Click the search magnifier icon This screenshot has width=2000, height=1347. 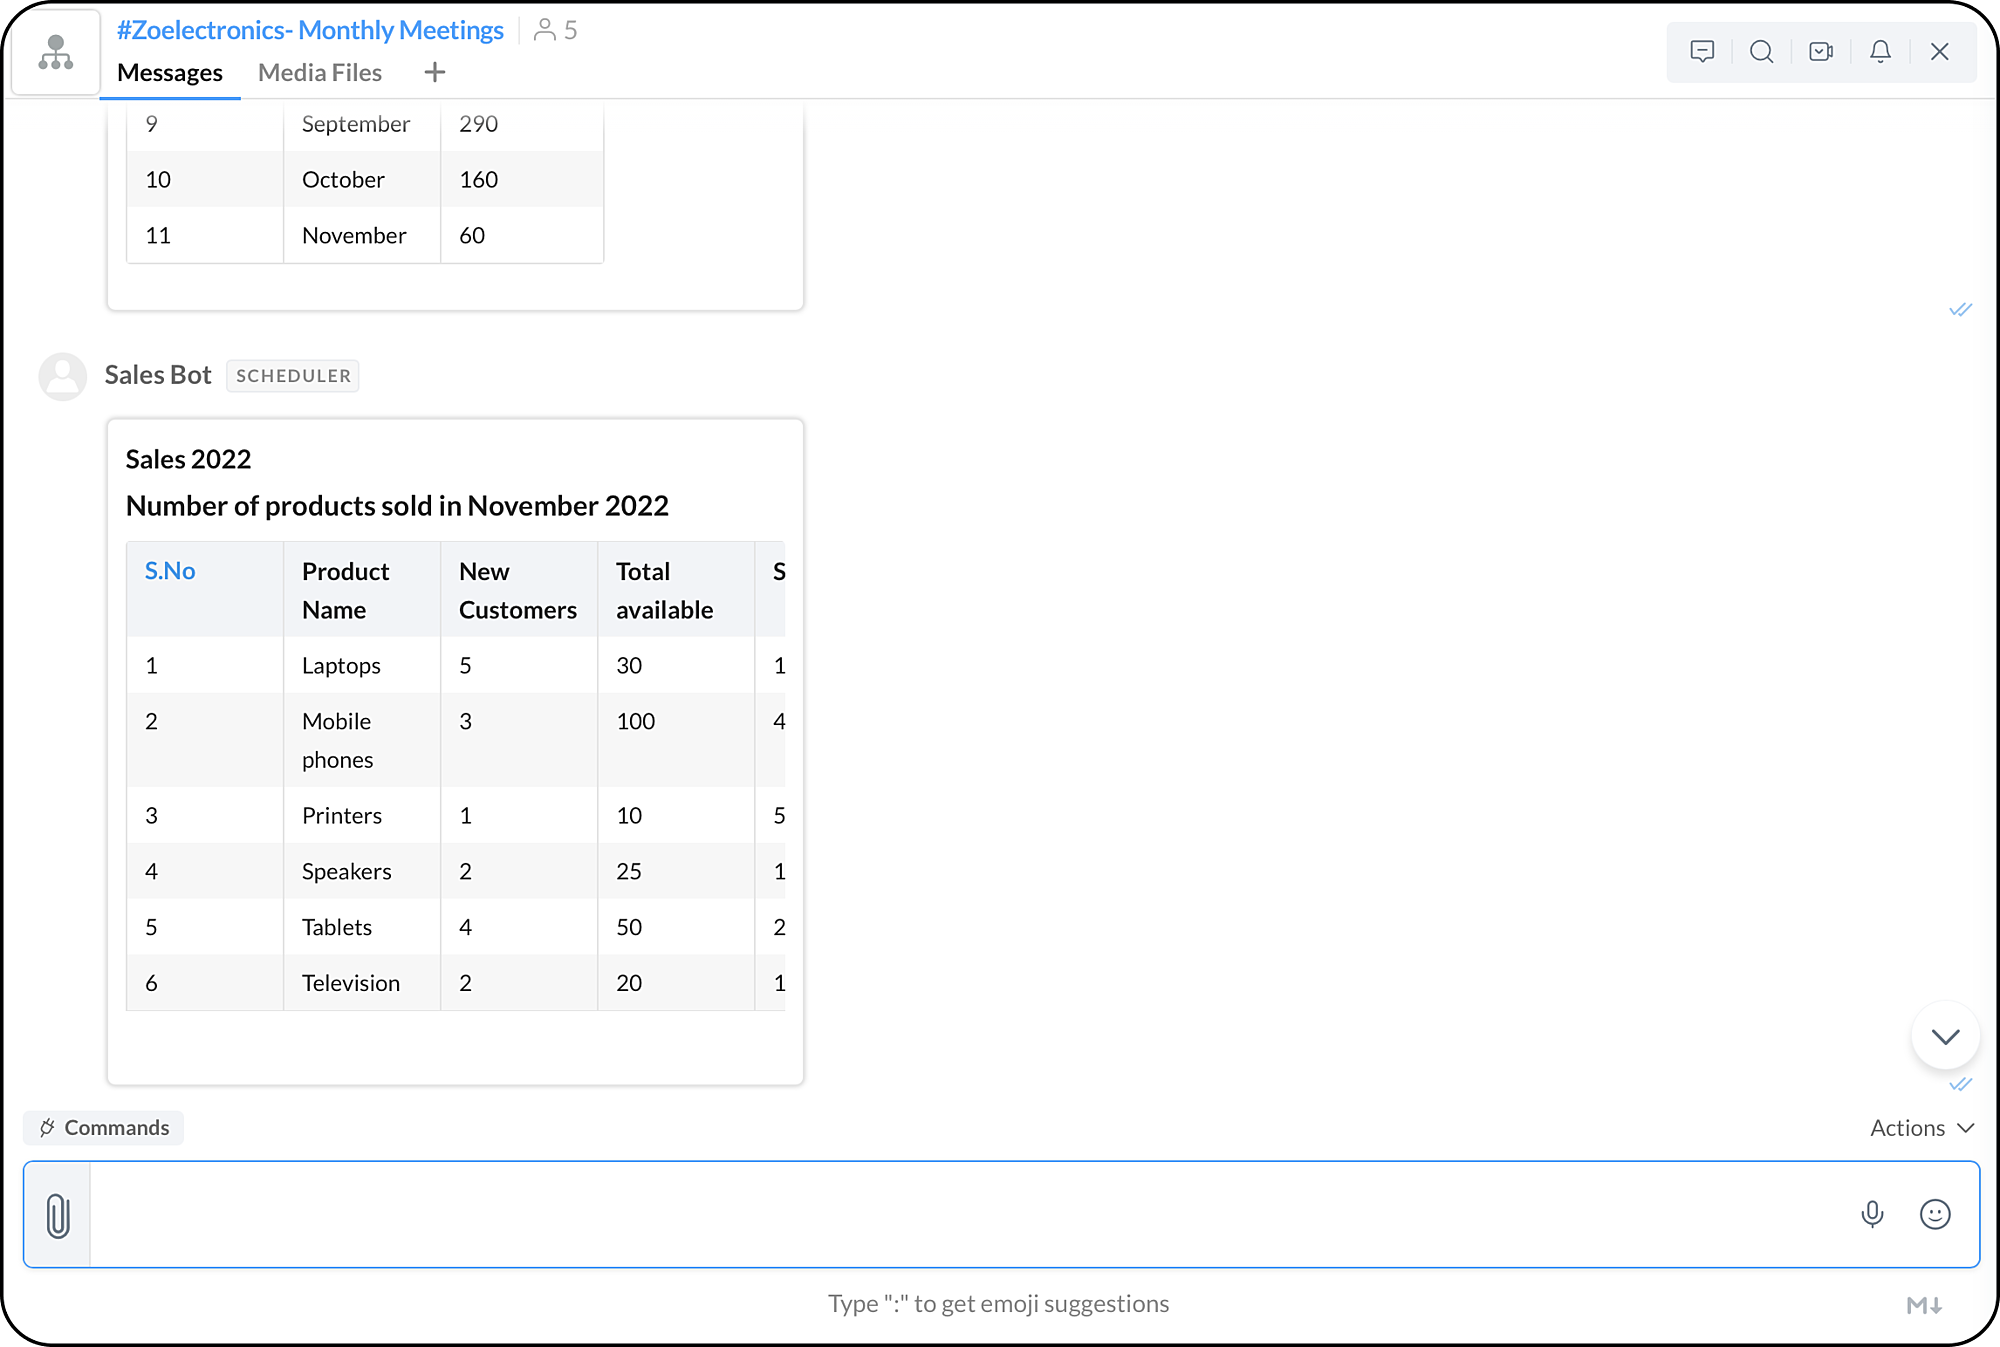tap(1761, 52)
